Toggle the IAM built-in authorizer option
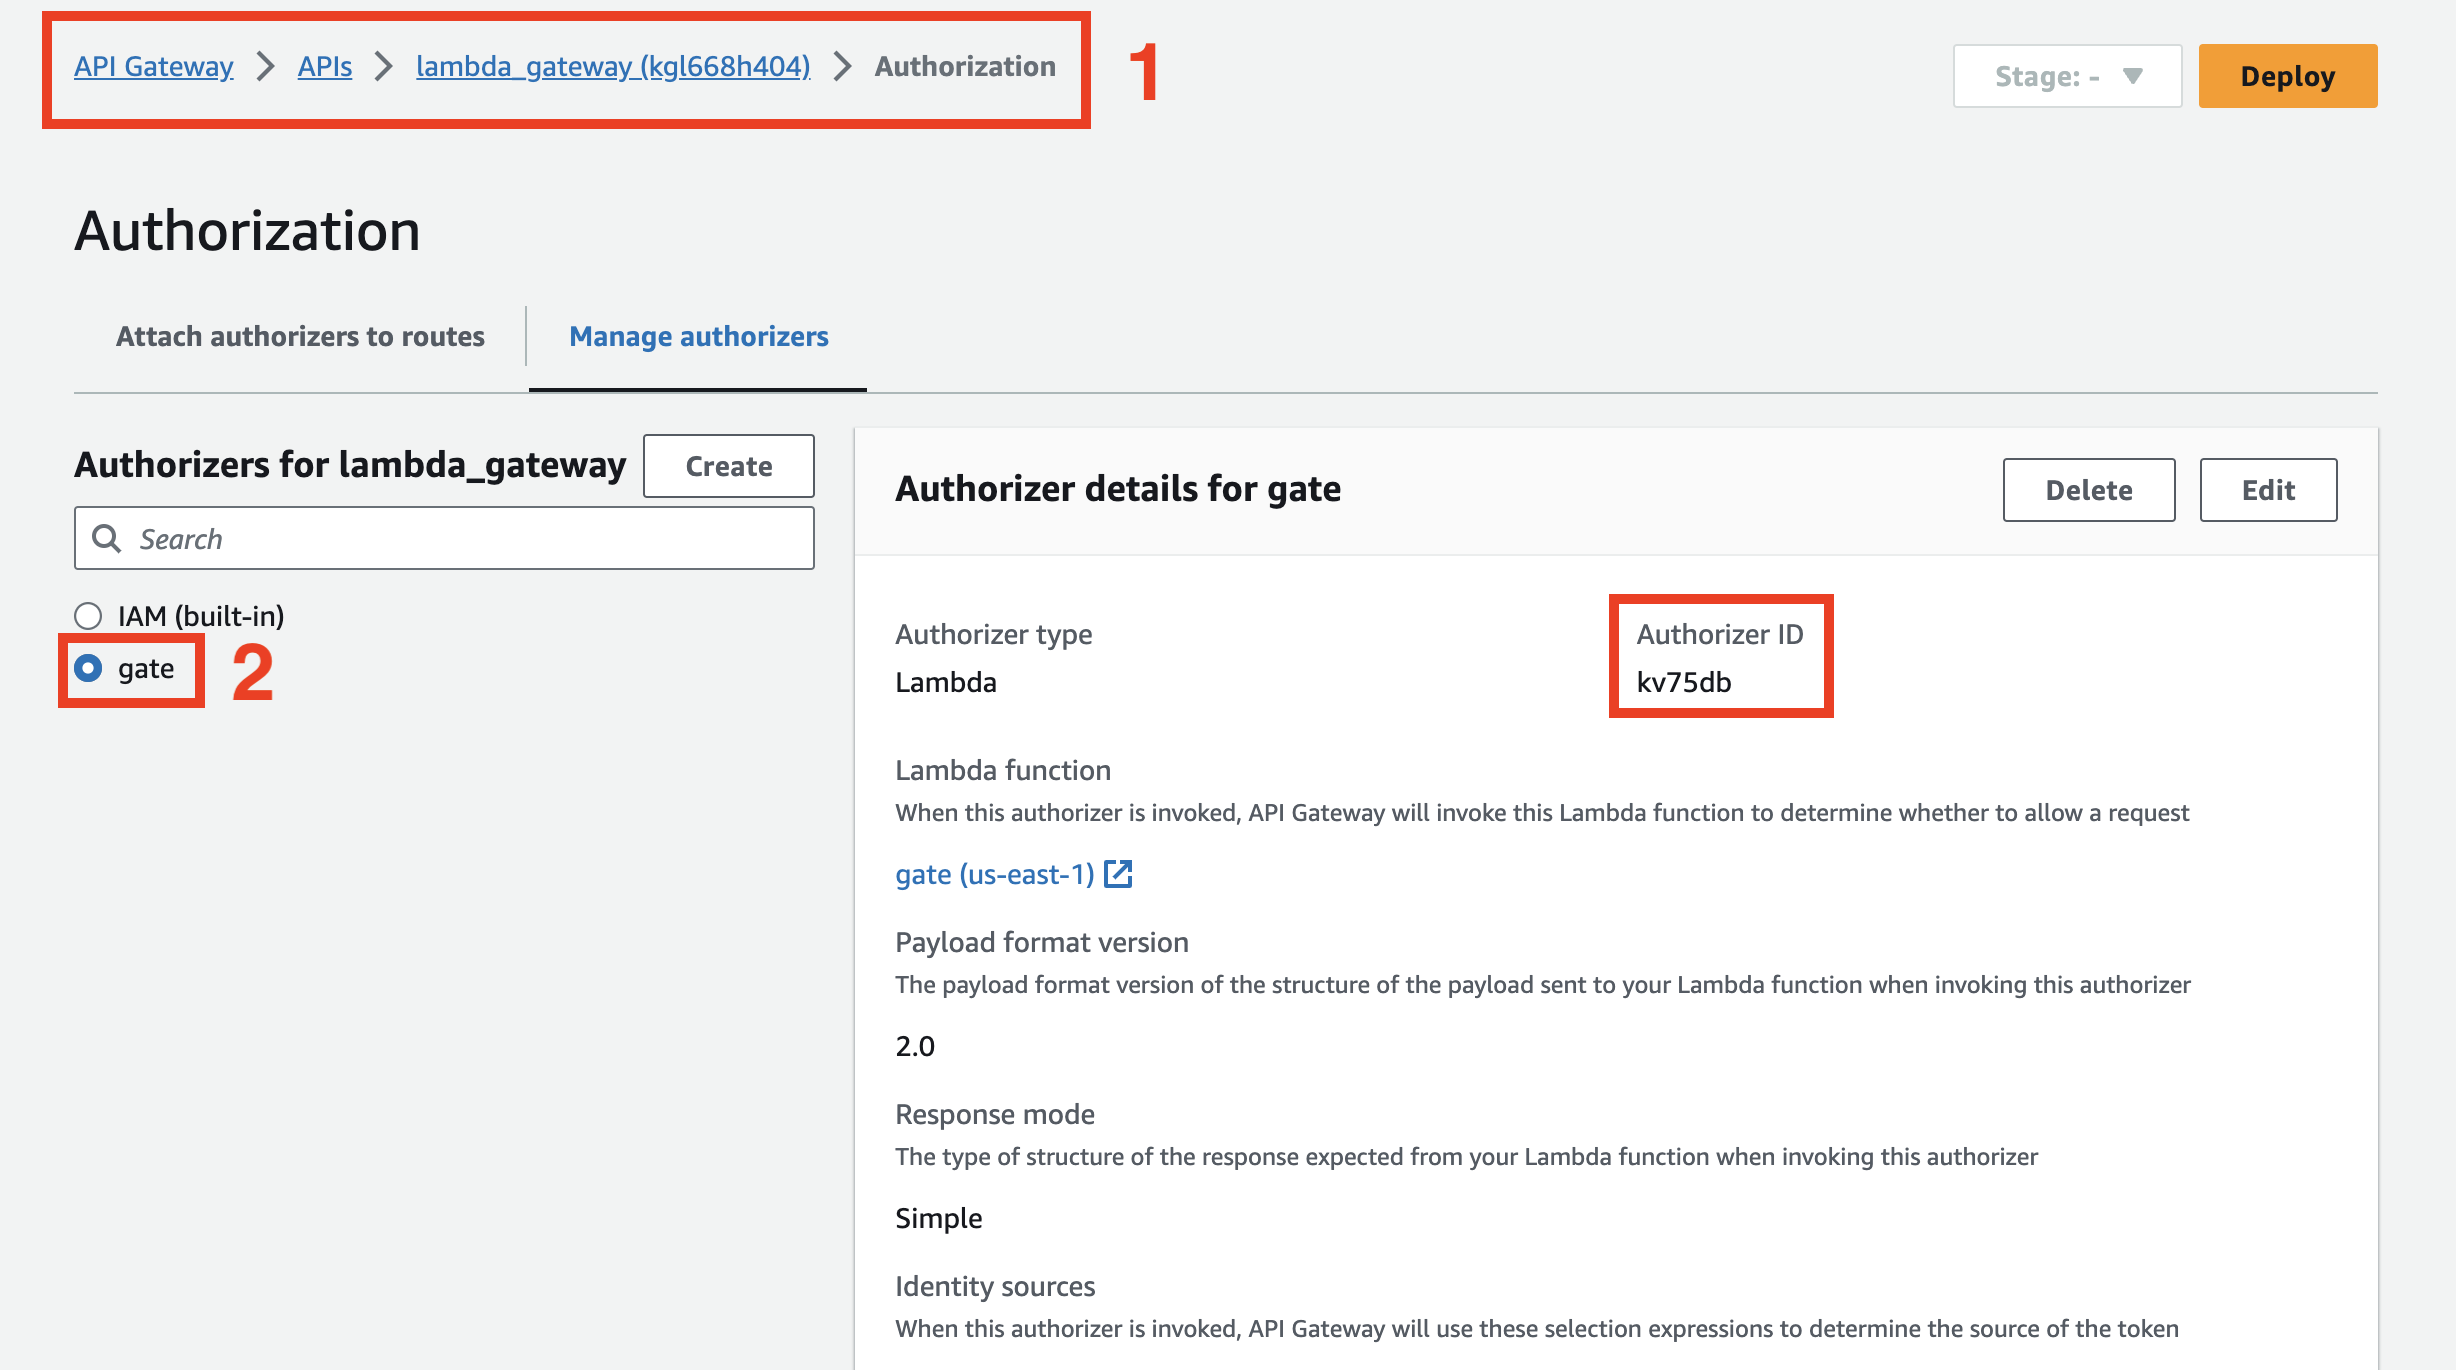This screenshot has width=2456, height=1370. (89, 614)
